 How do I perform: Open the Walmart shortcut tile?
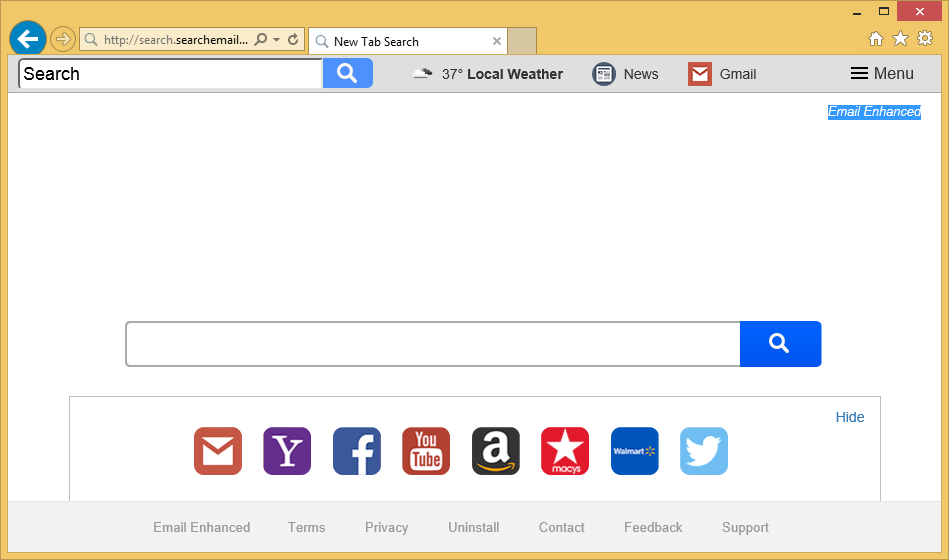635,451
